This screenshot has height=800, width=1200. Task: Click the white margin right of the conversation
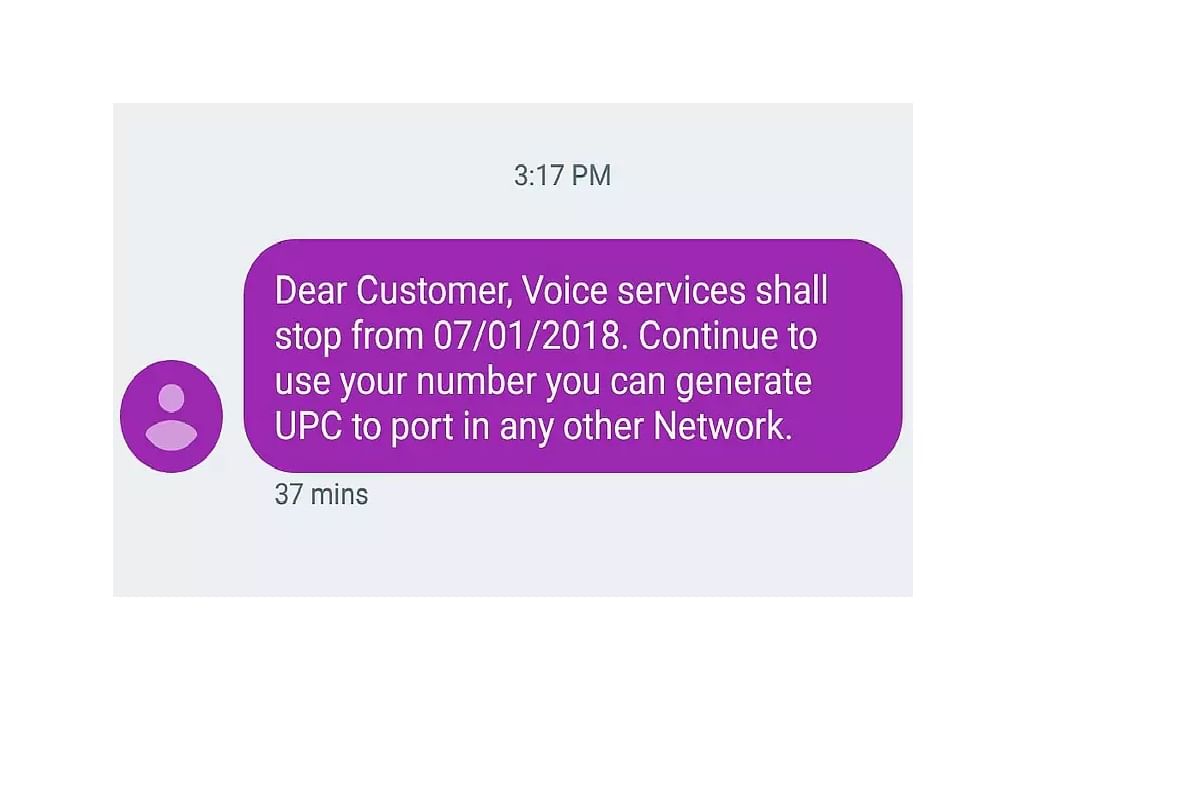(1055, 350)
